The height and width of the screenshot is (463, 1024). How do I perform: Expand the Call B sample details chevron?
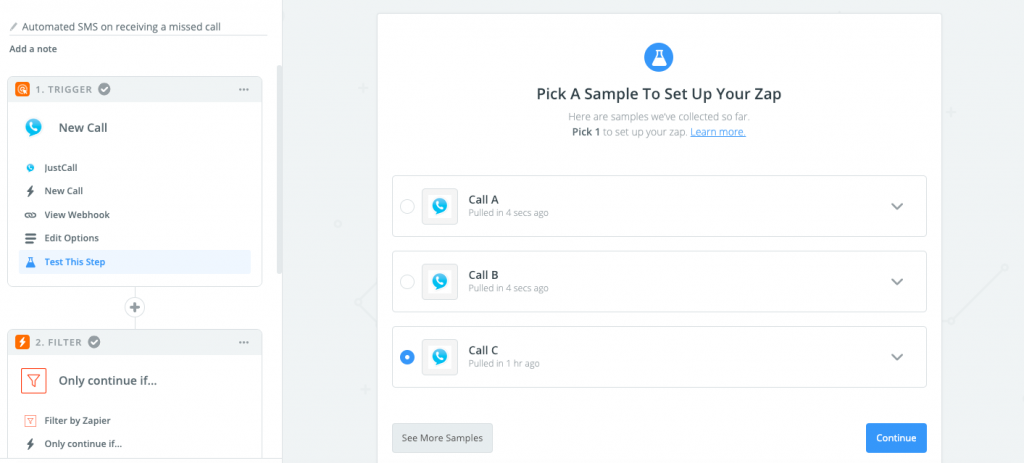point(897,282)
